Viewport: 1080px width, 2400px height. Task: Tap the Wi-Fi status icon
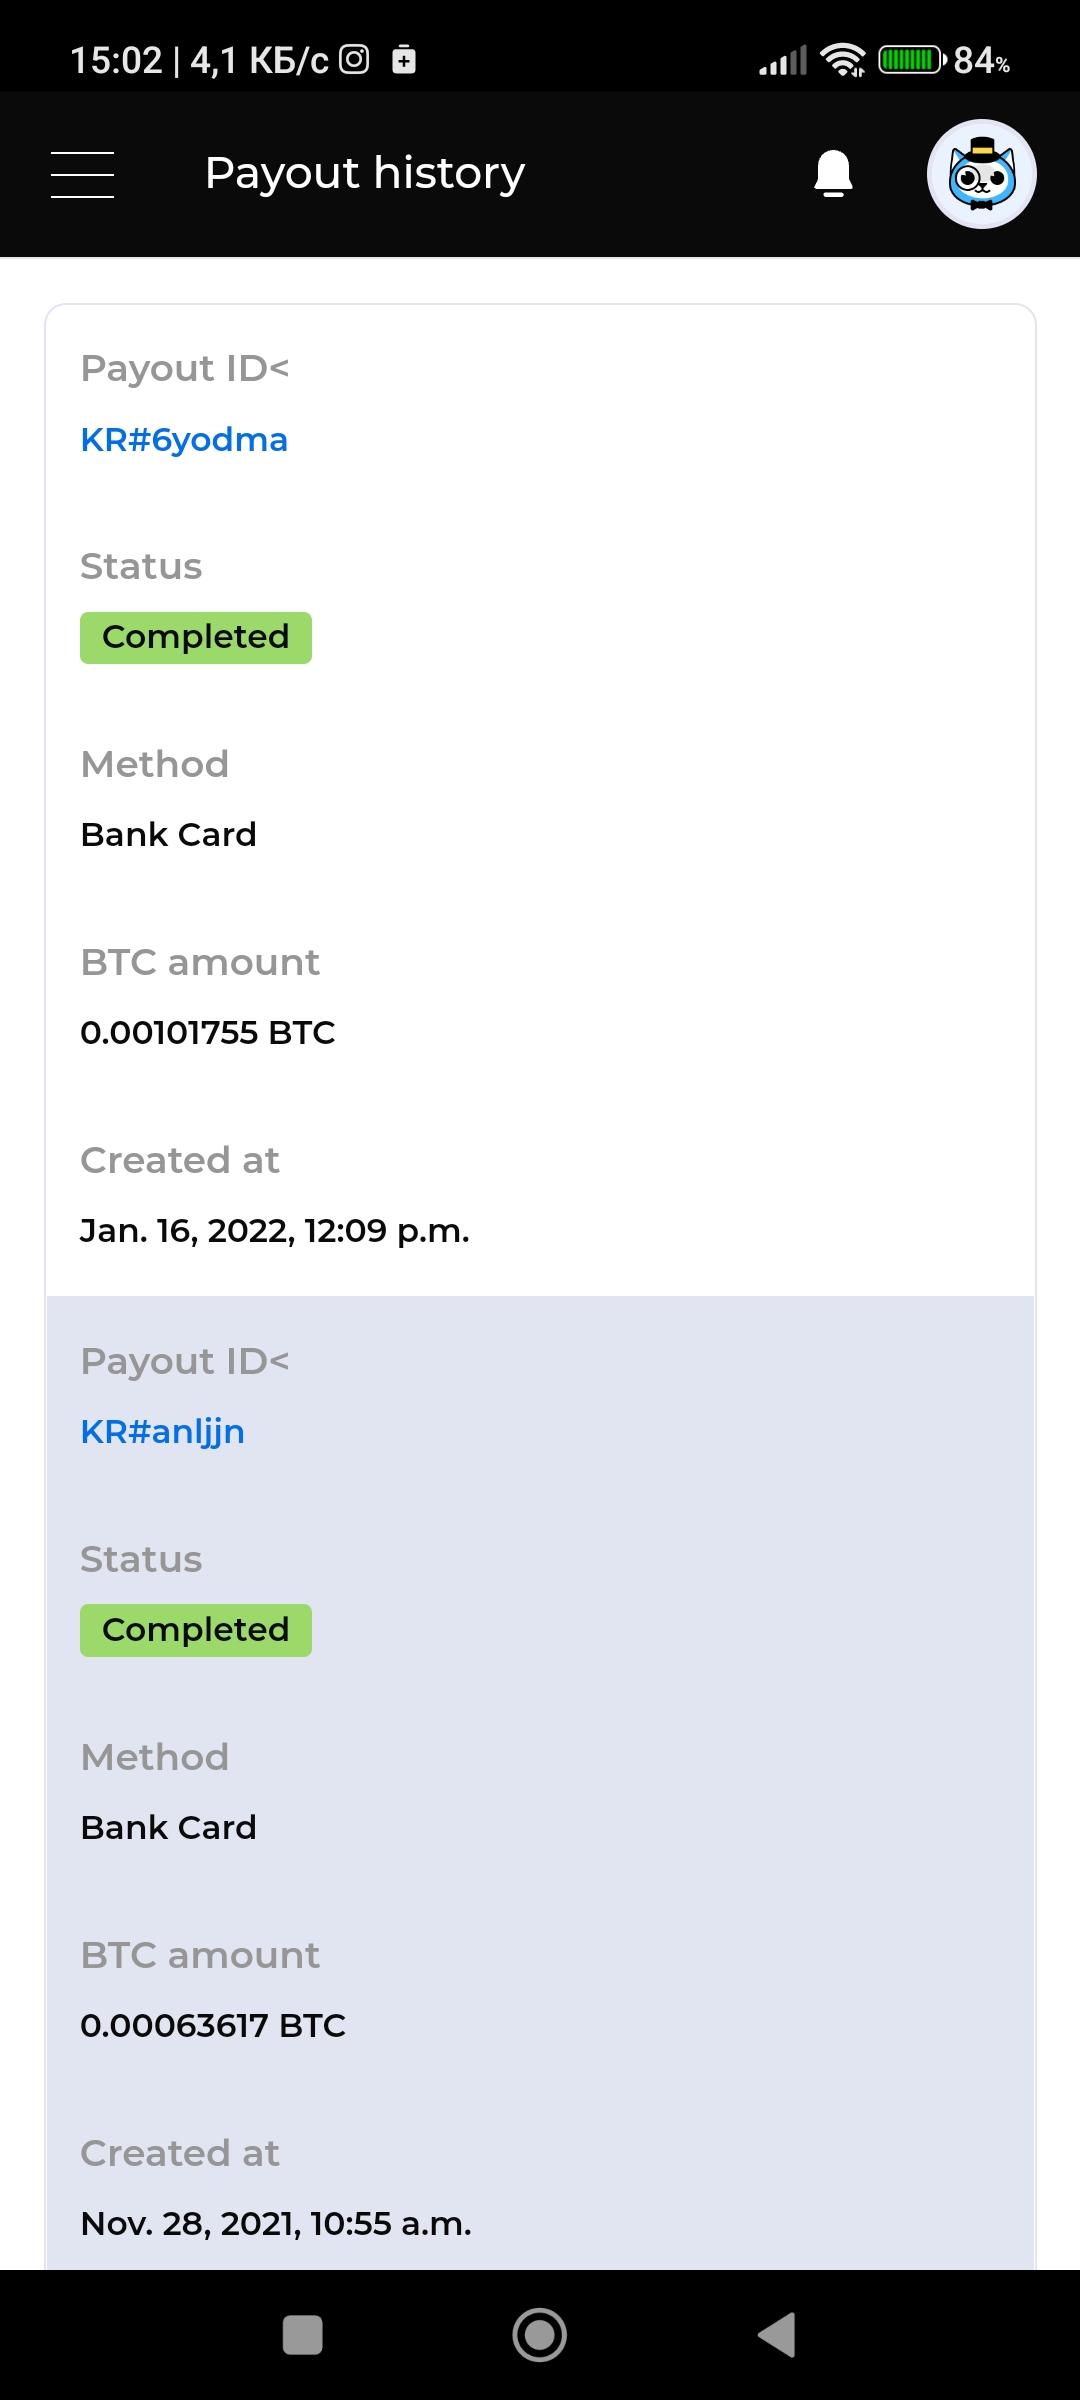843,60
